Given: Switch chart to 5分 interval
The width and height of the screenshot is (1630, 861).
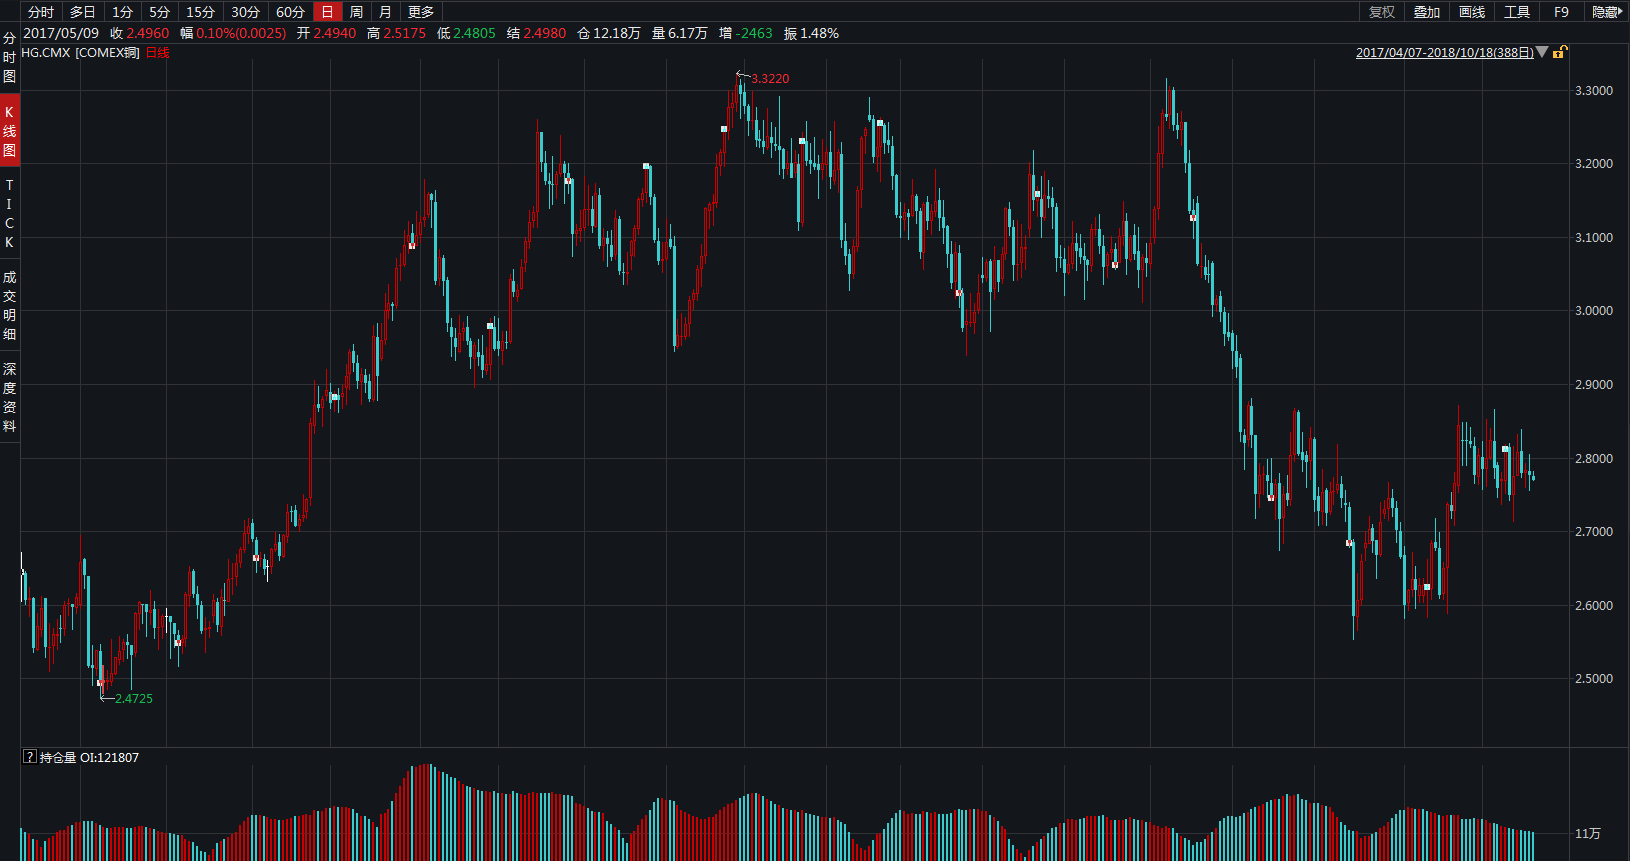Looking at the screenshot, I should (159, 12).
